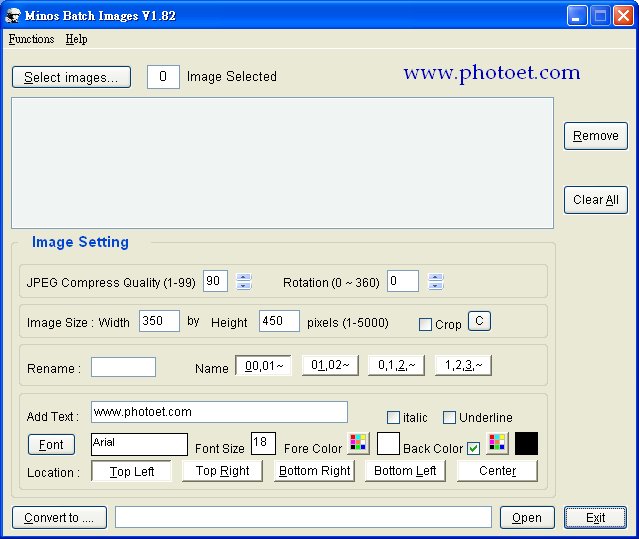Click the Font Size field
This screenshot has height=539, width=639.
(x=263, y=443)
